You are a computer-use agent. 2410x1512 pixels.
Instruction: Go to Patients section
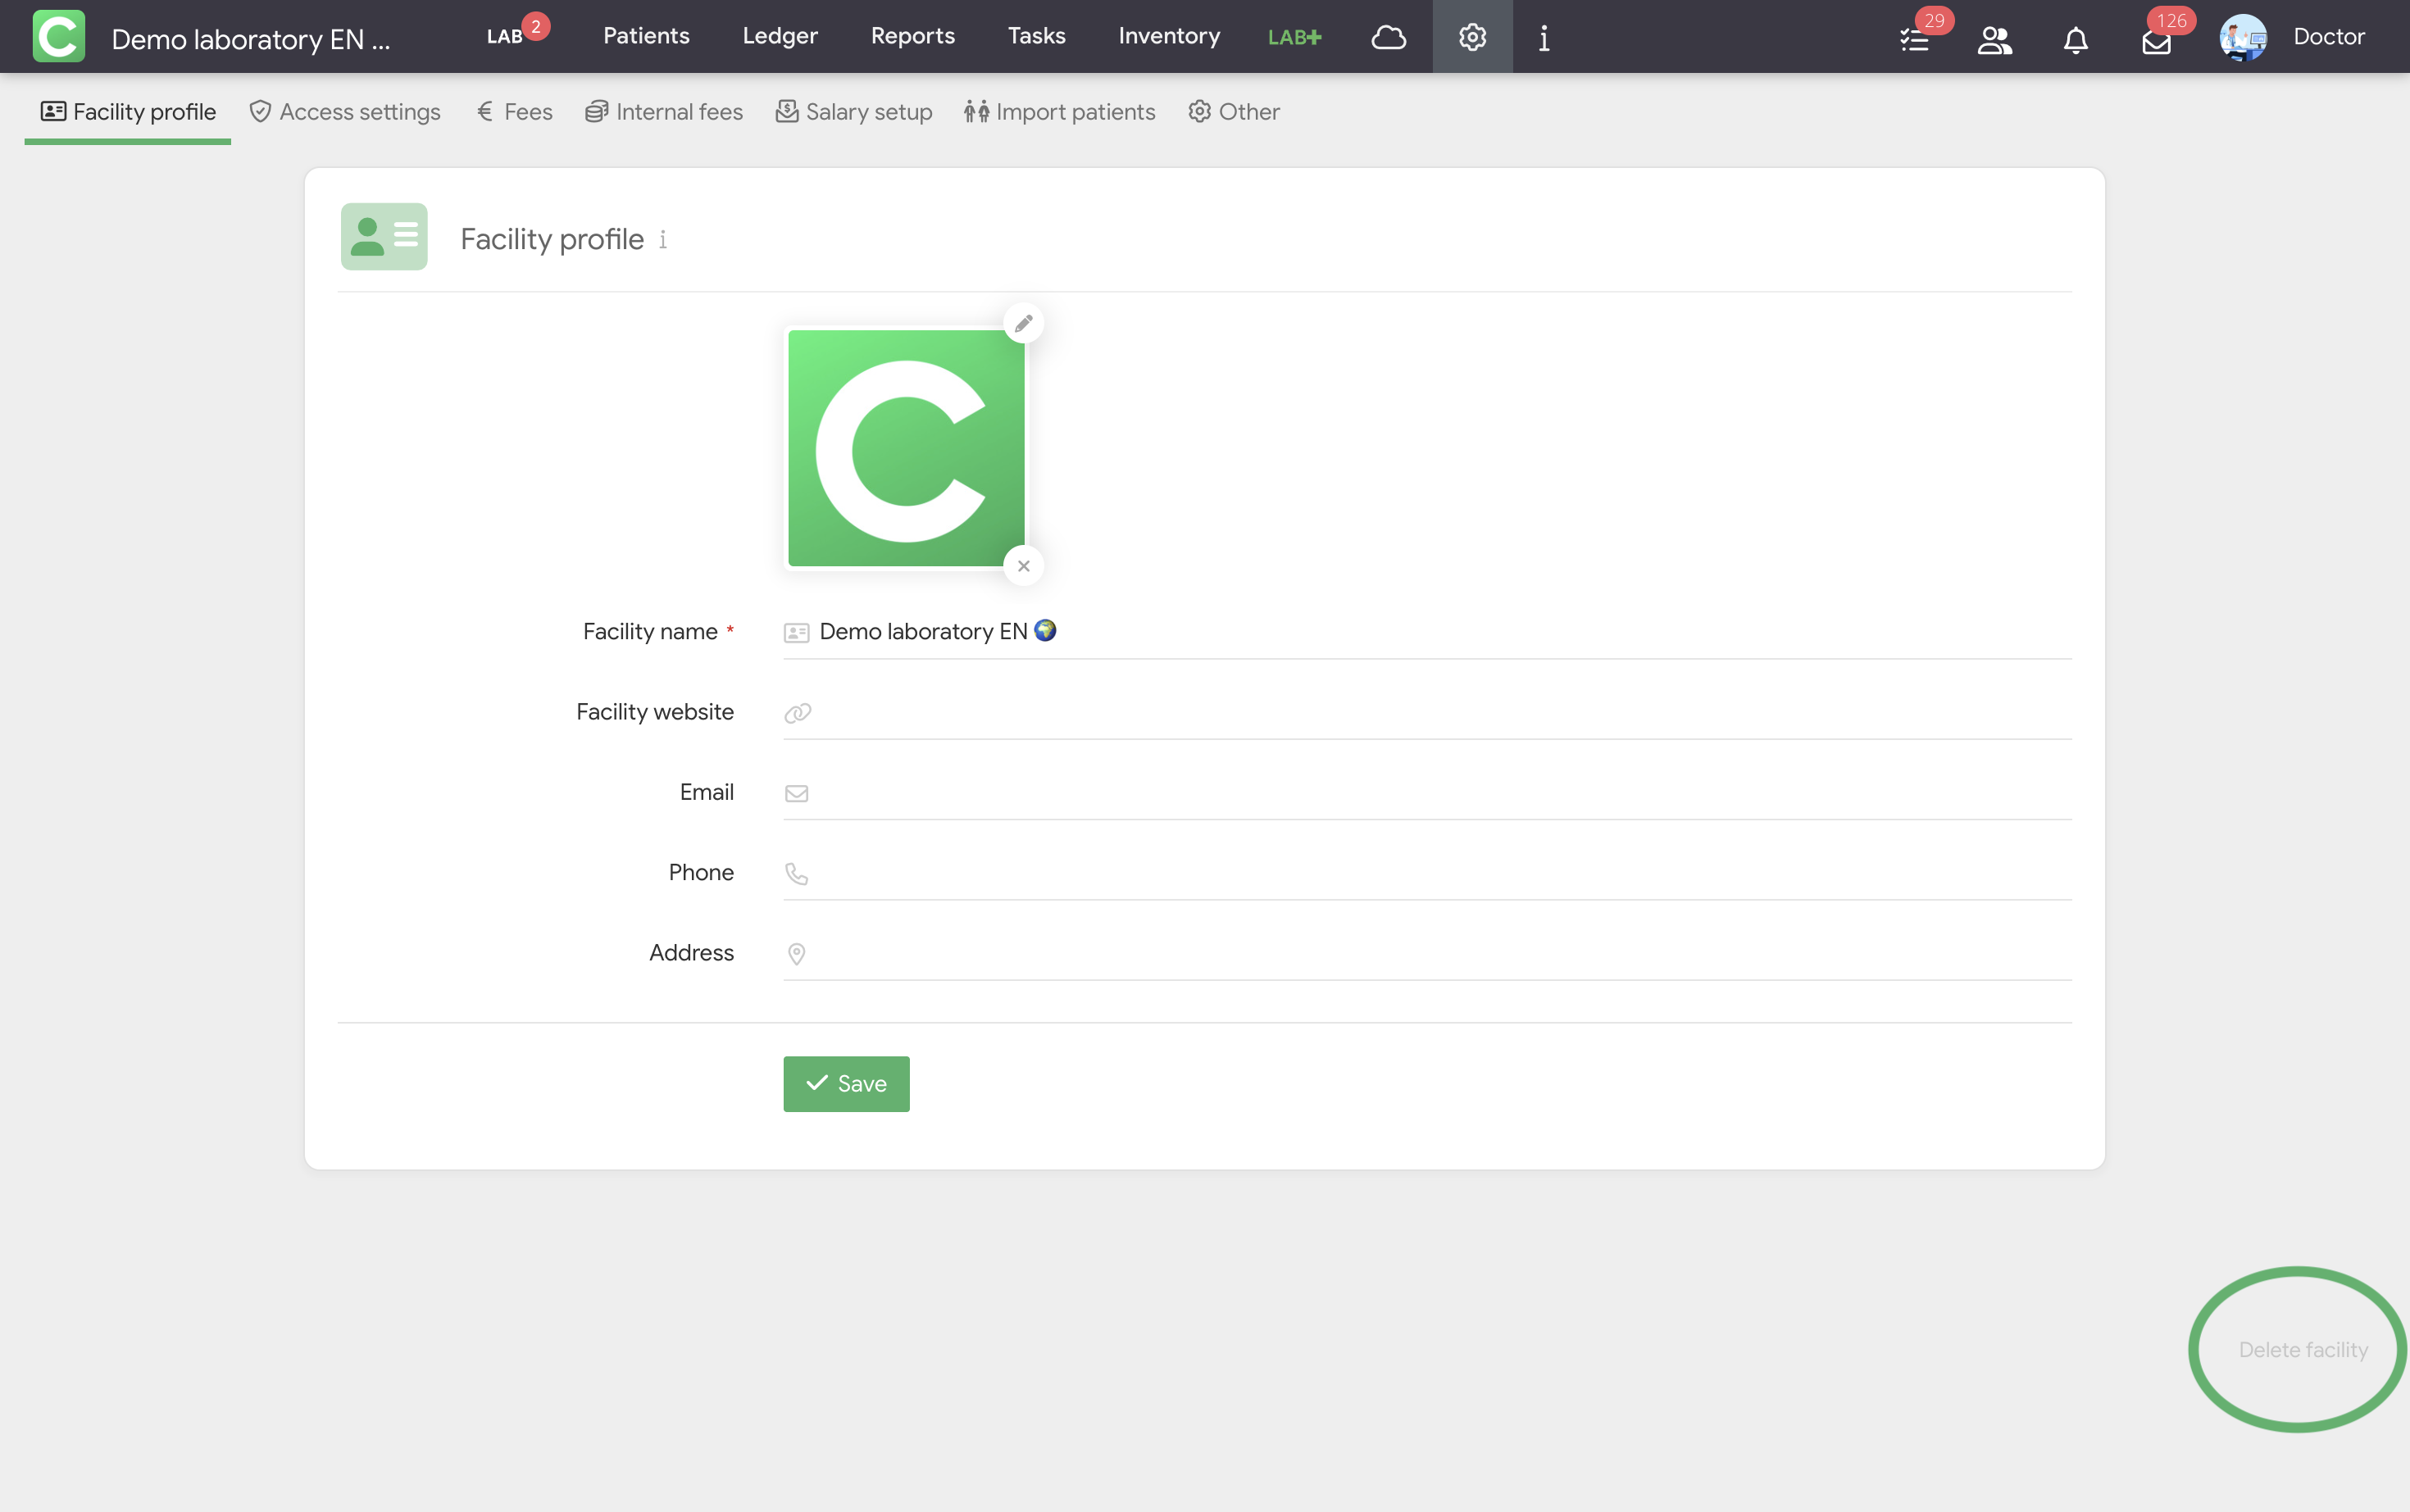tap(646, 36)
